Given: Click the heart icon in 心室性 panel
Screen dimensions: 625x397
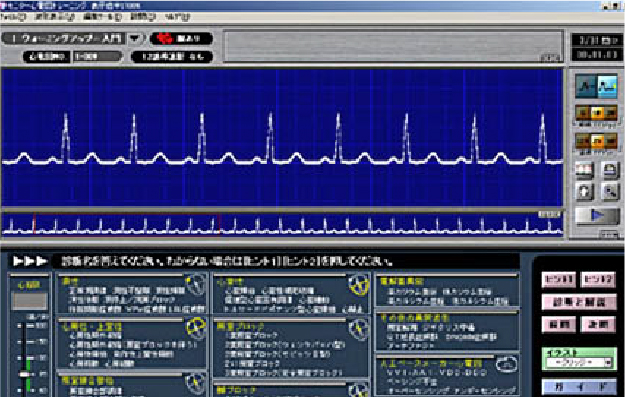Looking at the screenshot, I should click(358, 284).
